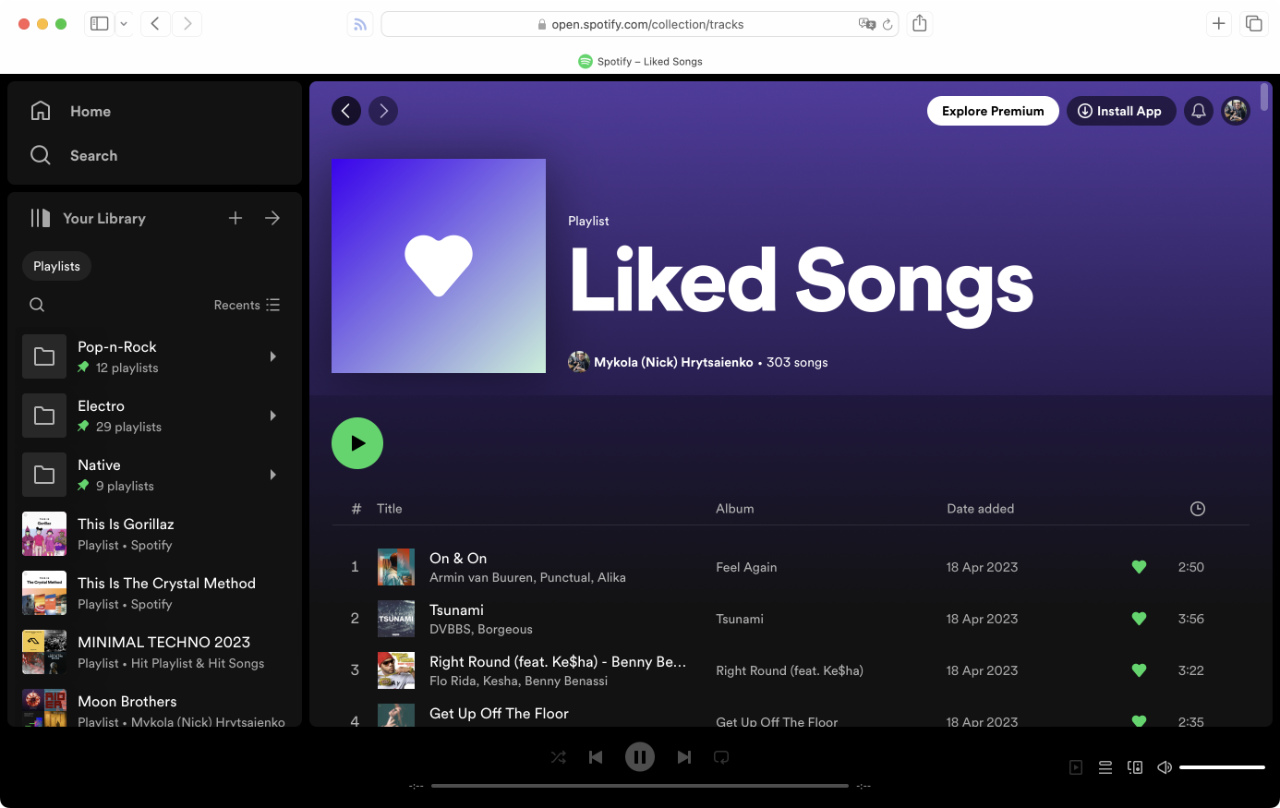Image resolution: width=1280 pixels, height=808 pixels.
Task: Click the Install App button
Action: (1120, 111)
